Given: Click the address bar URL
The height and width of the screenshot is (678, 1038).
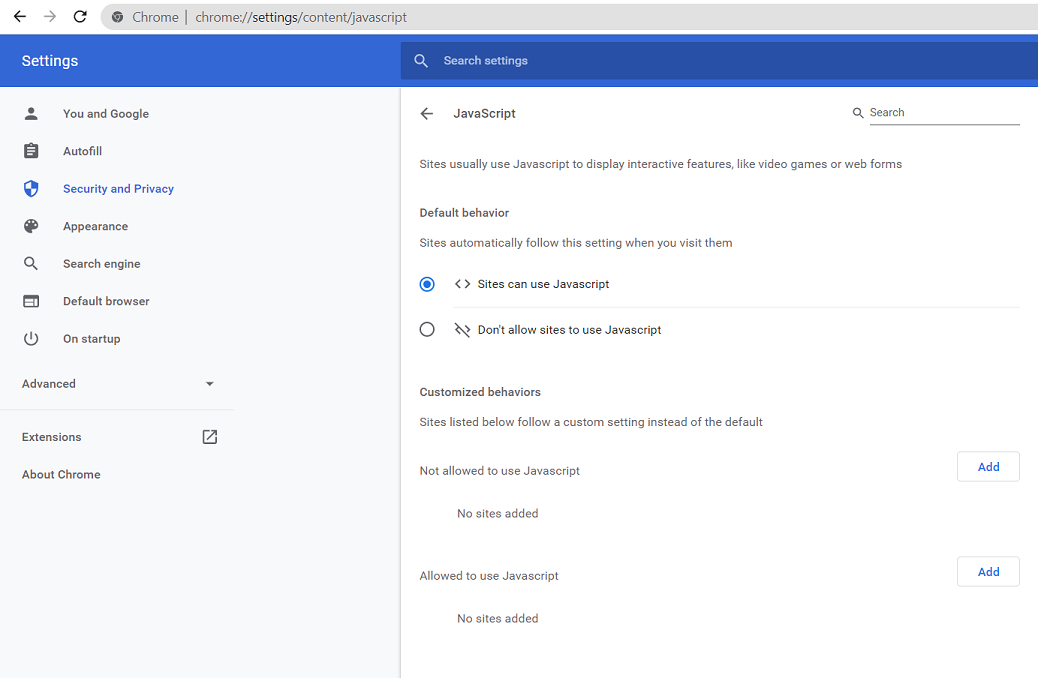Looking at the screenshot, I should point(301,17).
